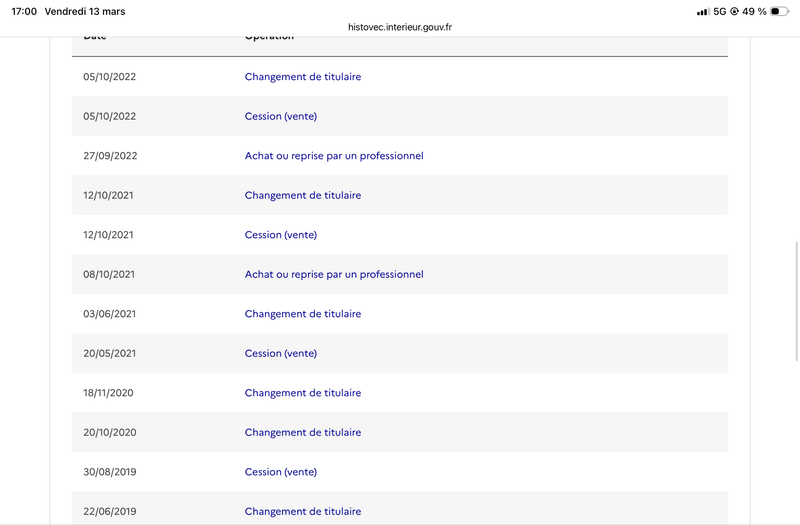800x525 pixels.
Task: Tap the cellular signal strength bars
Action: click(x=702, y=11)
